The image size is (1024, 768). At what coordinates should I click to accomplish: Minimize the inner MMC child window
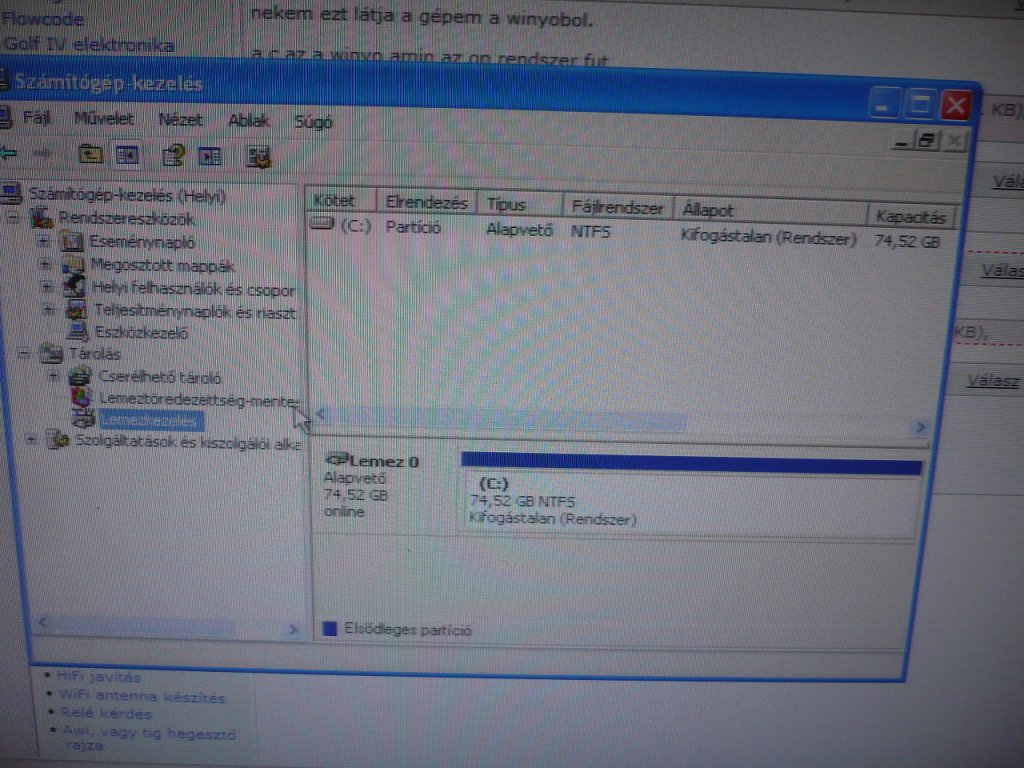point(901,142)
